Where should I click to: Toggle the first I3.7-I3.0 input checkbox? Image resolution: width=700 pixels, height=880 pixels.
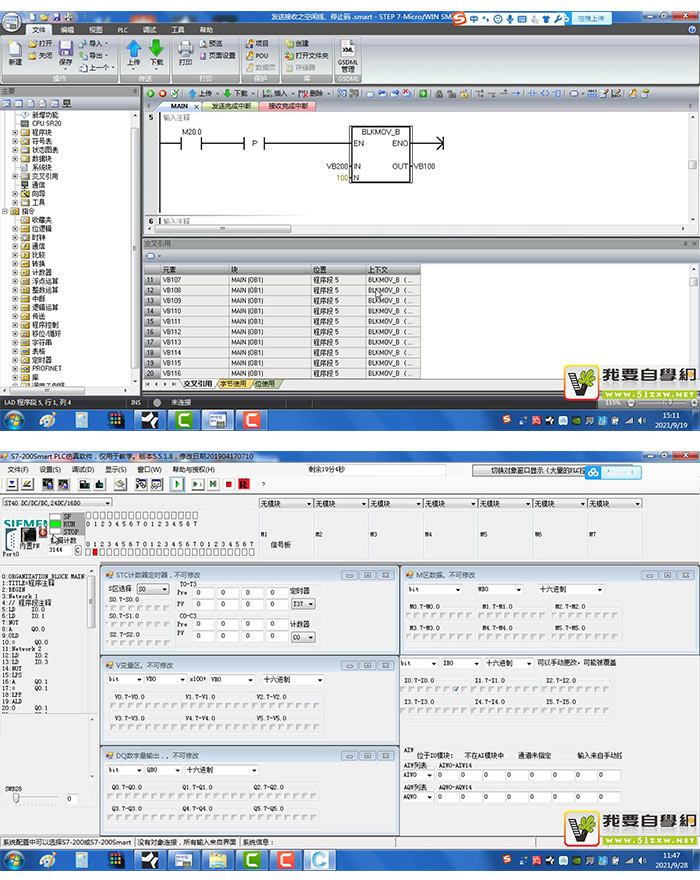[x=404, y=710]
